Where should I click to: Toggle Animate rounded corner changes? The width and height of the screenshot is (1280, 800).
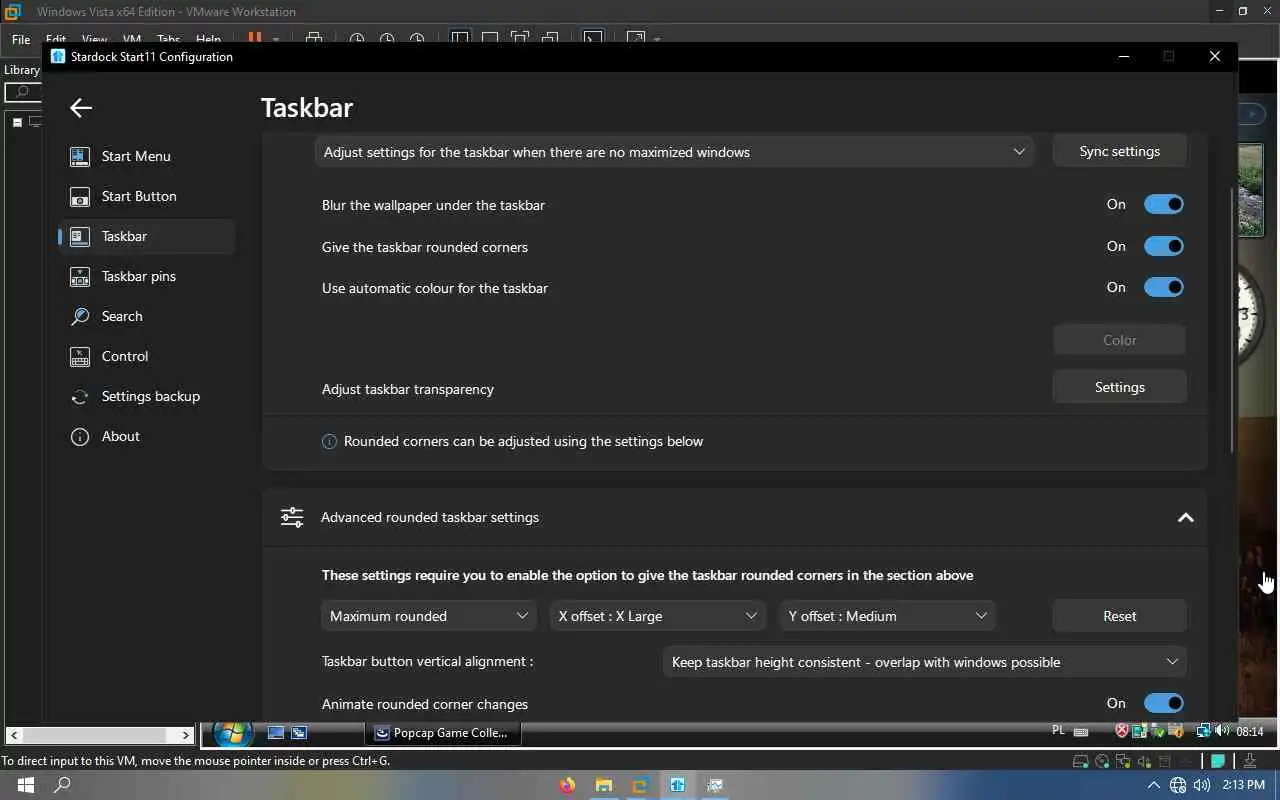[x=1163, y=703]
